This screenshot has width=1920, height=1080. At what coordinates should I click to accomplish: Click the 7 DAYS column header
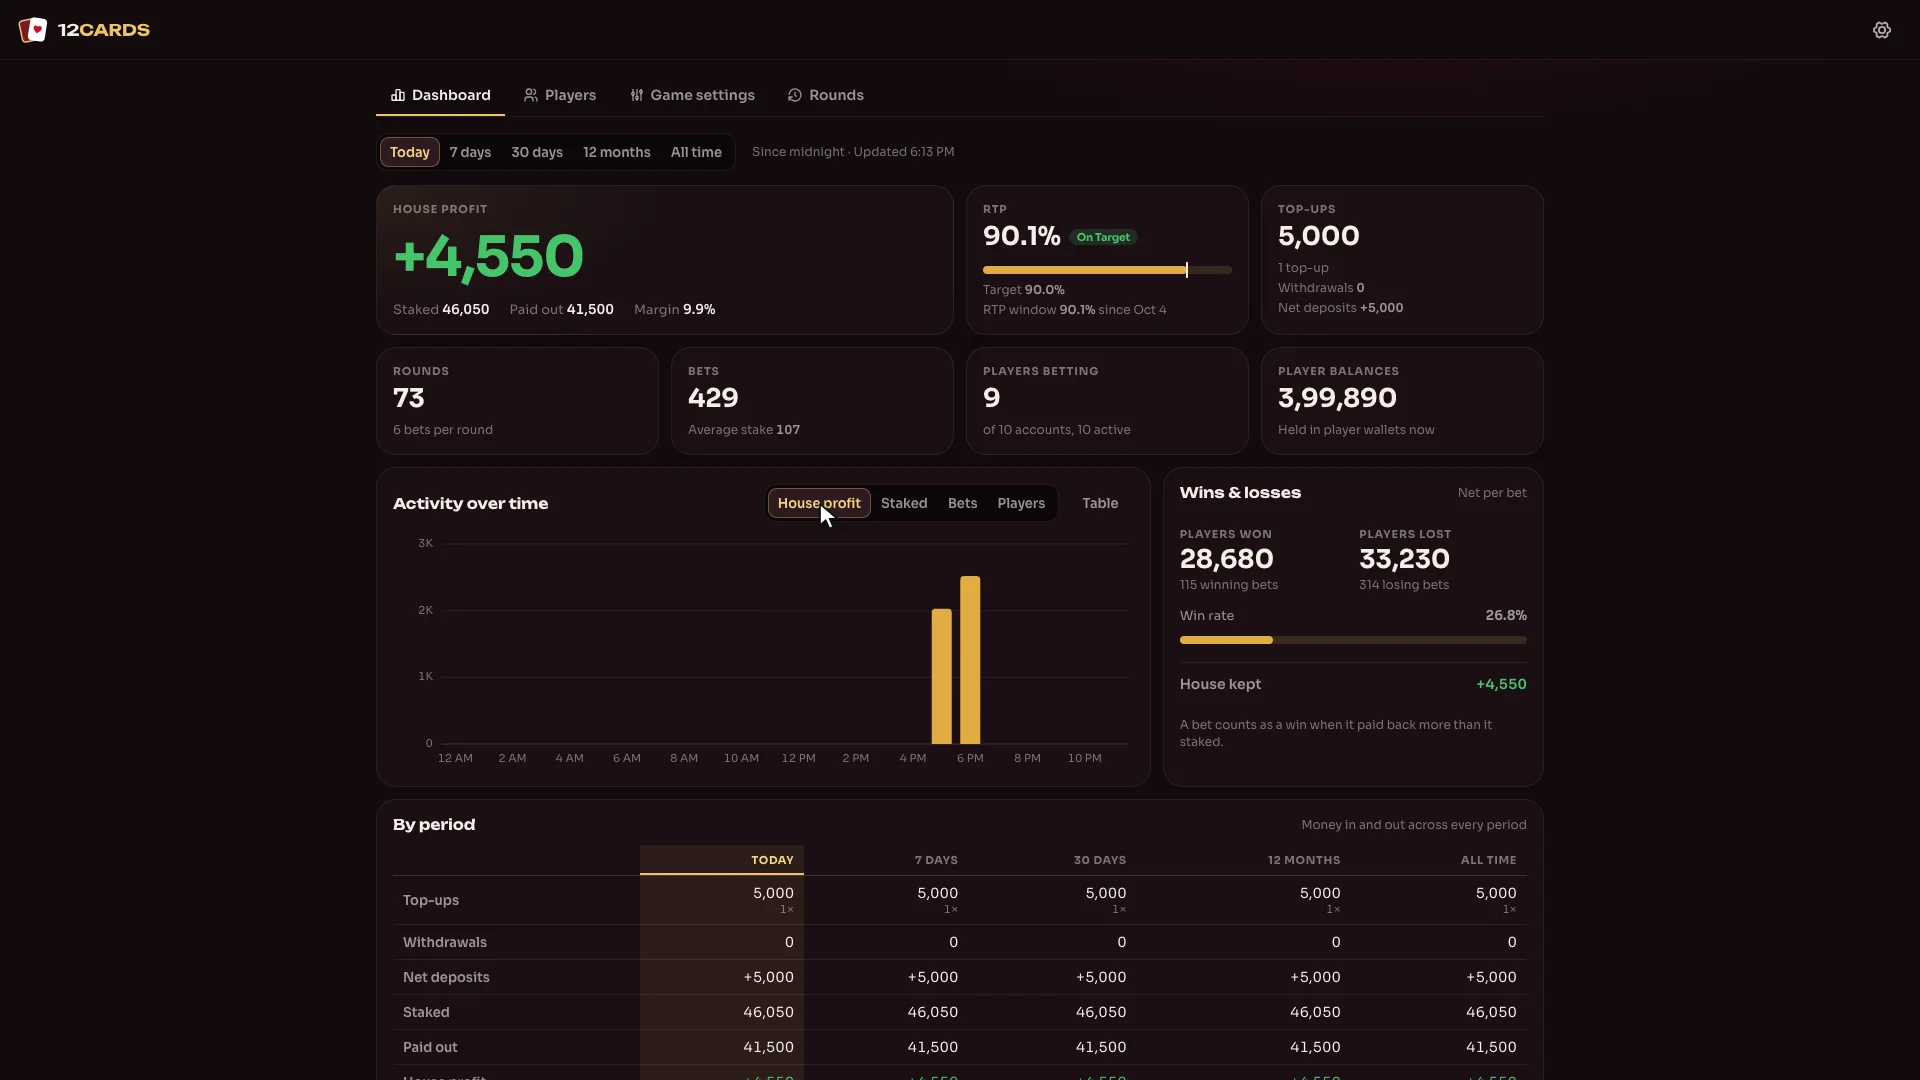tap(936, 860)
